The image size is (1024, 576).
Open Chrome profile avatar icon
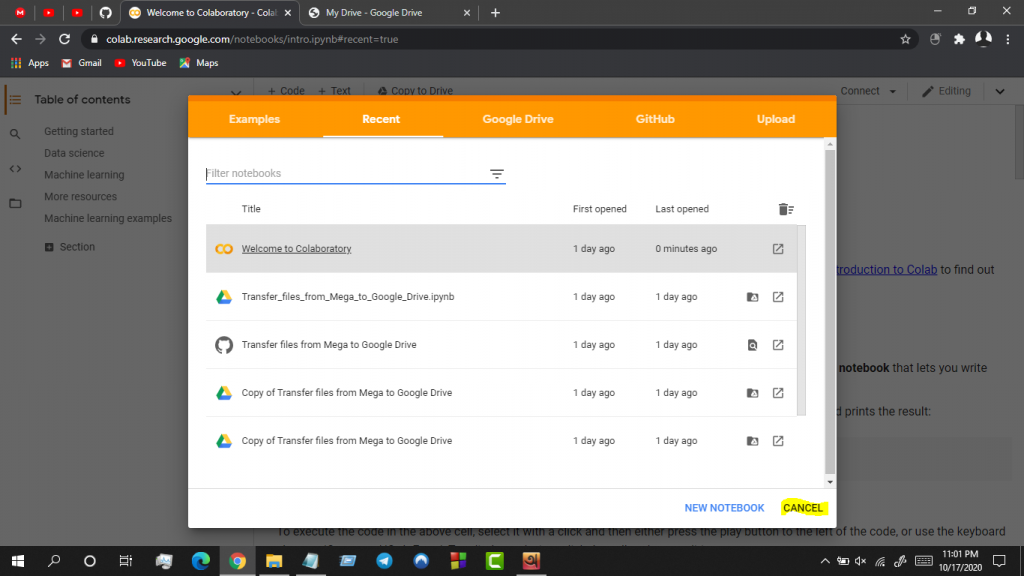(x=984, y=39)
